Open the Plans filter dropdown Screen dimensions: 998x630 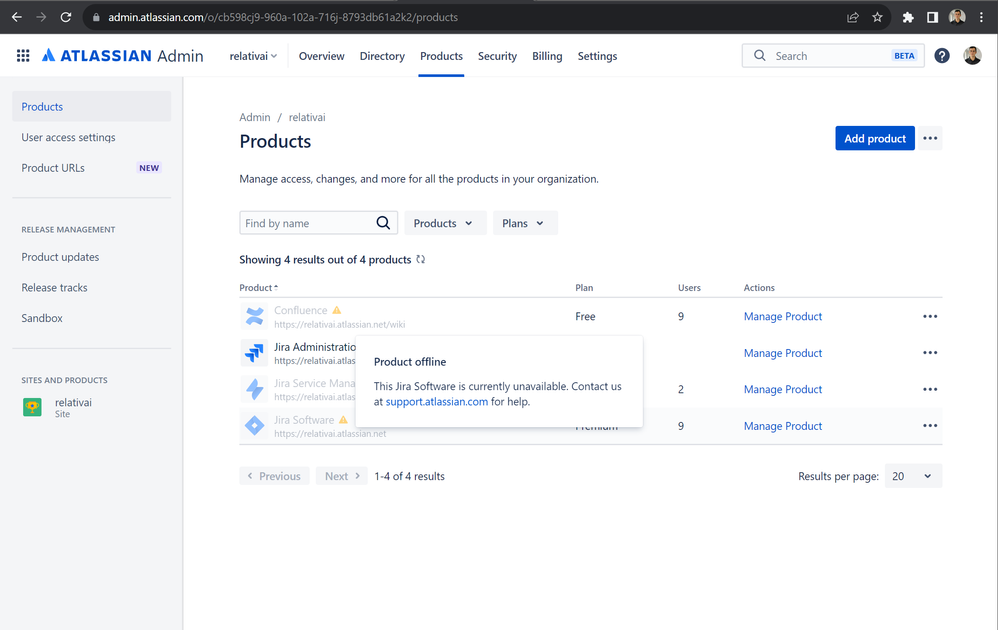pos(525,223)
